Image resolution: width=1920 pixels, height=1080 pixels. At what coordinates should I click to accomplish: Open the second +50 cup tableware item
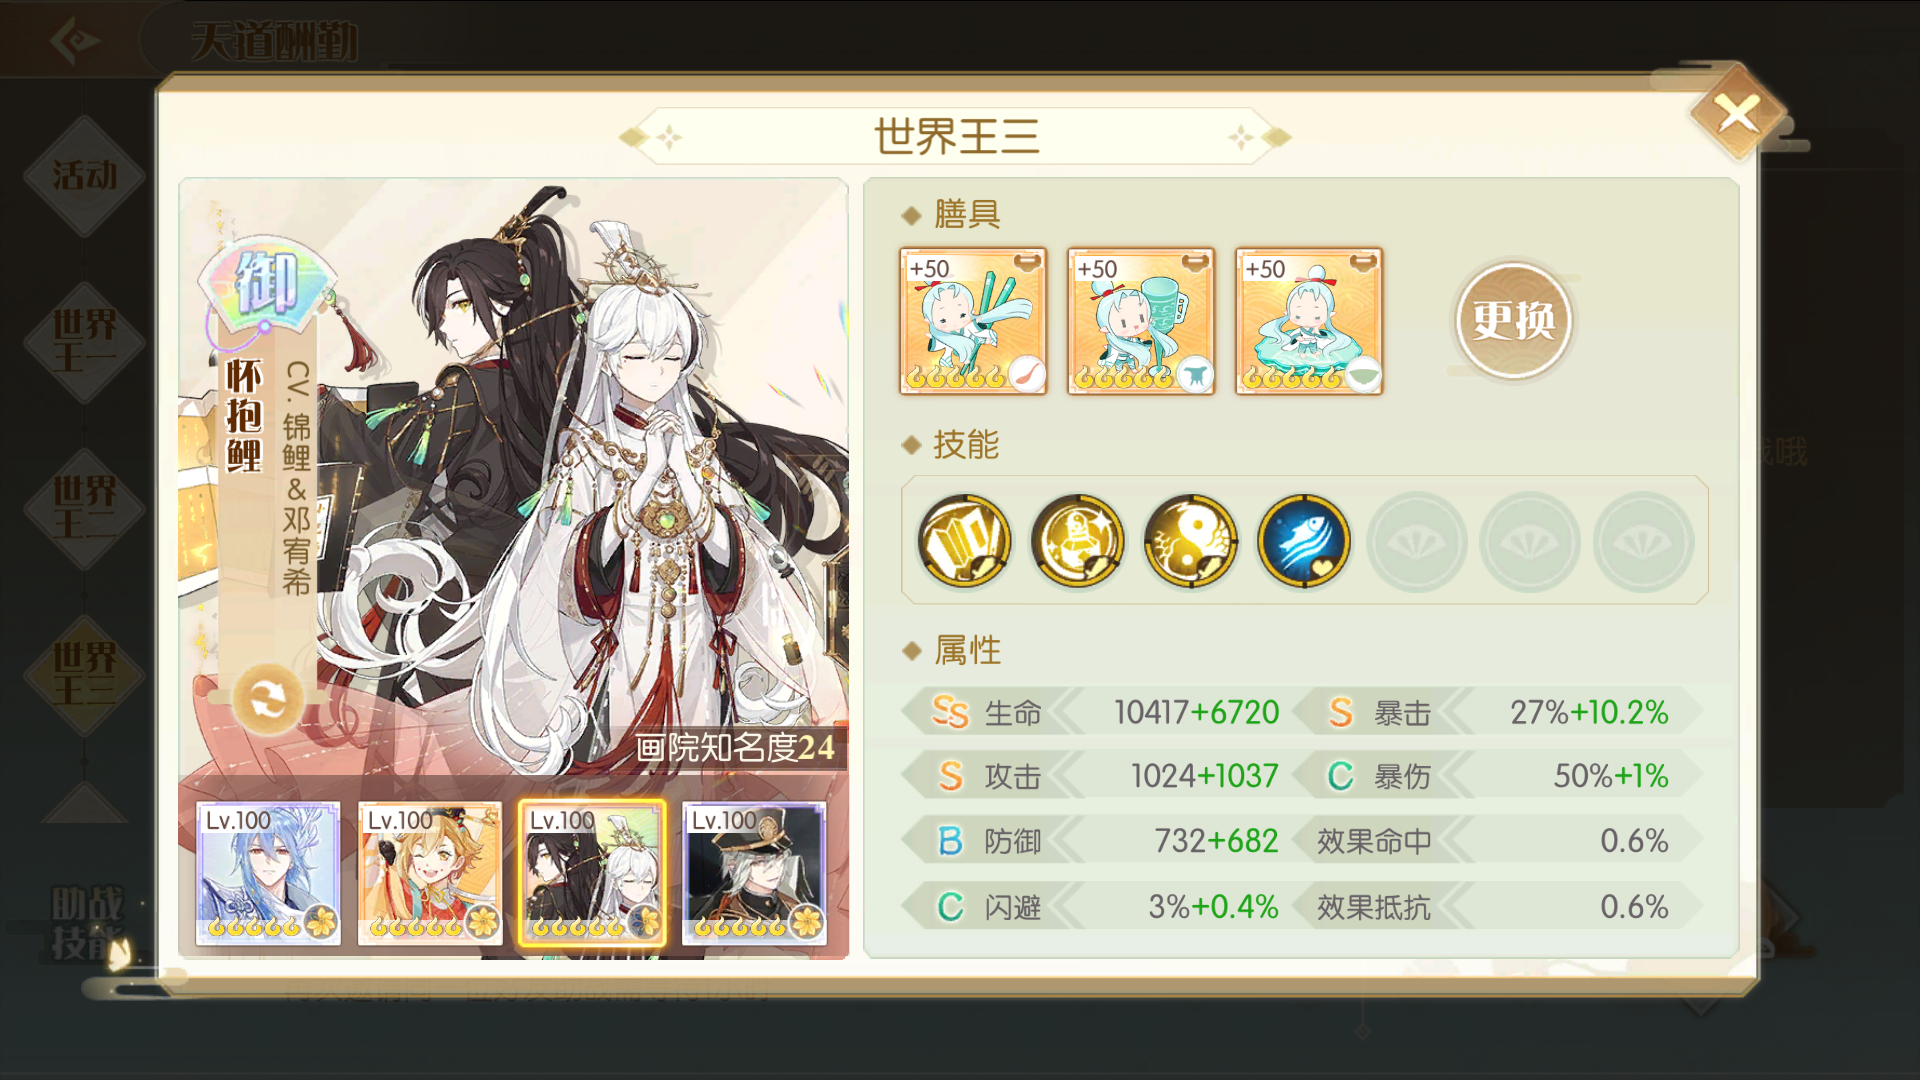(1141, 321)
